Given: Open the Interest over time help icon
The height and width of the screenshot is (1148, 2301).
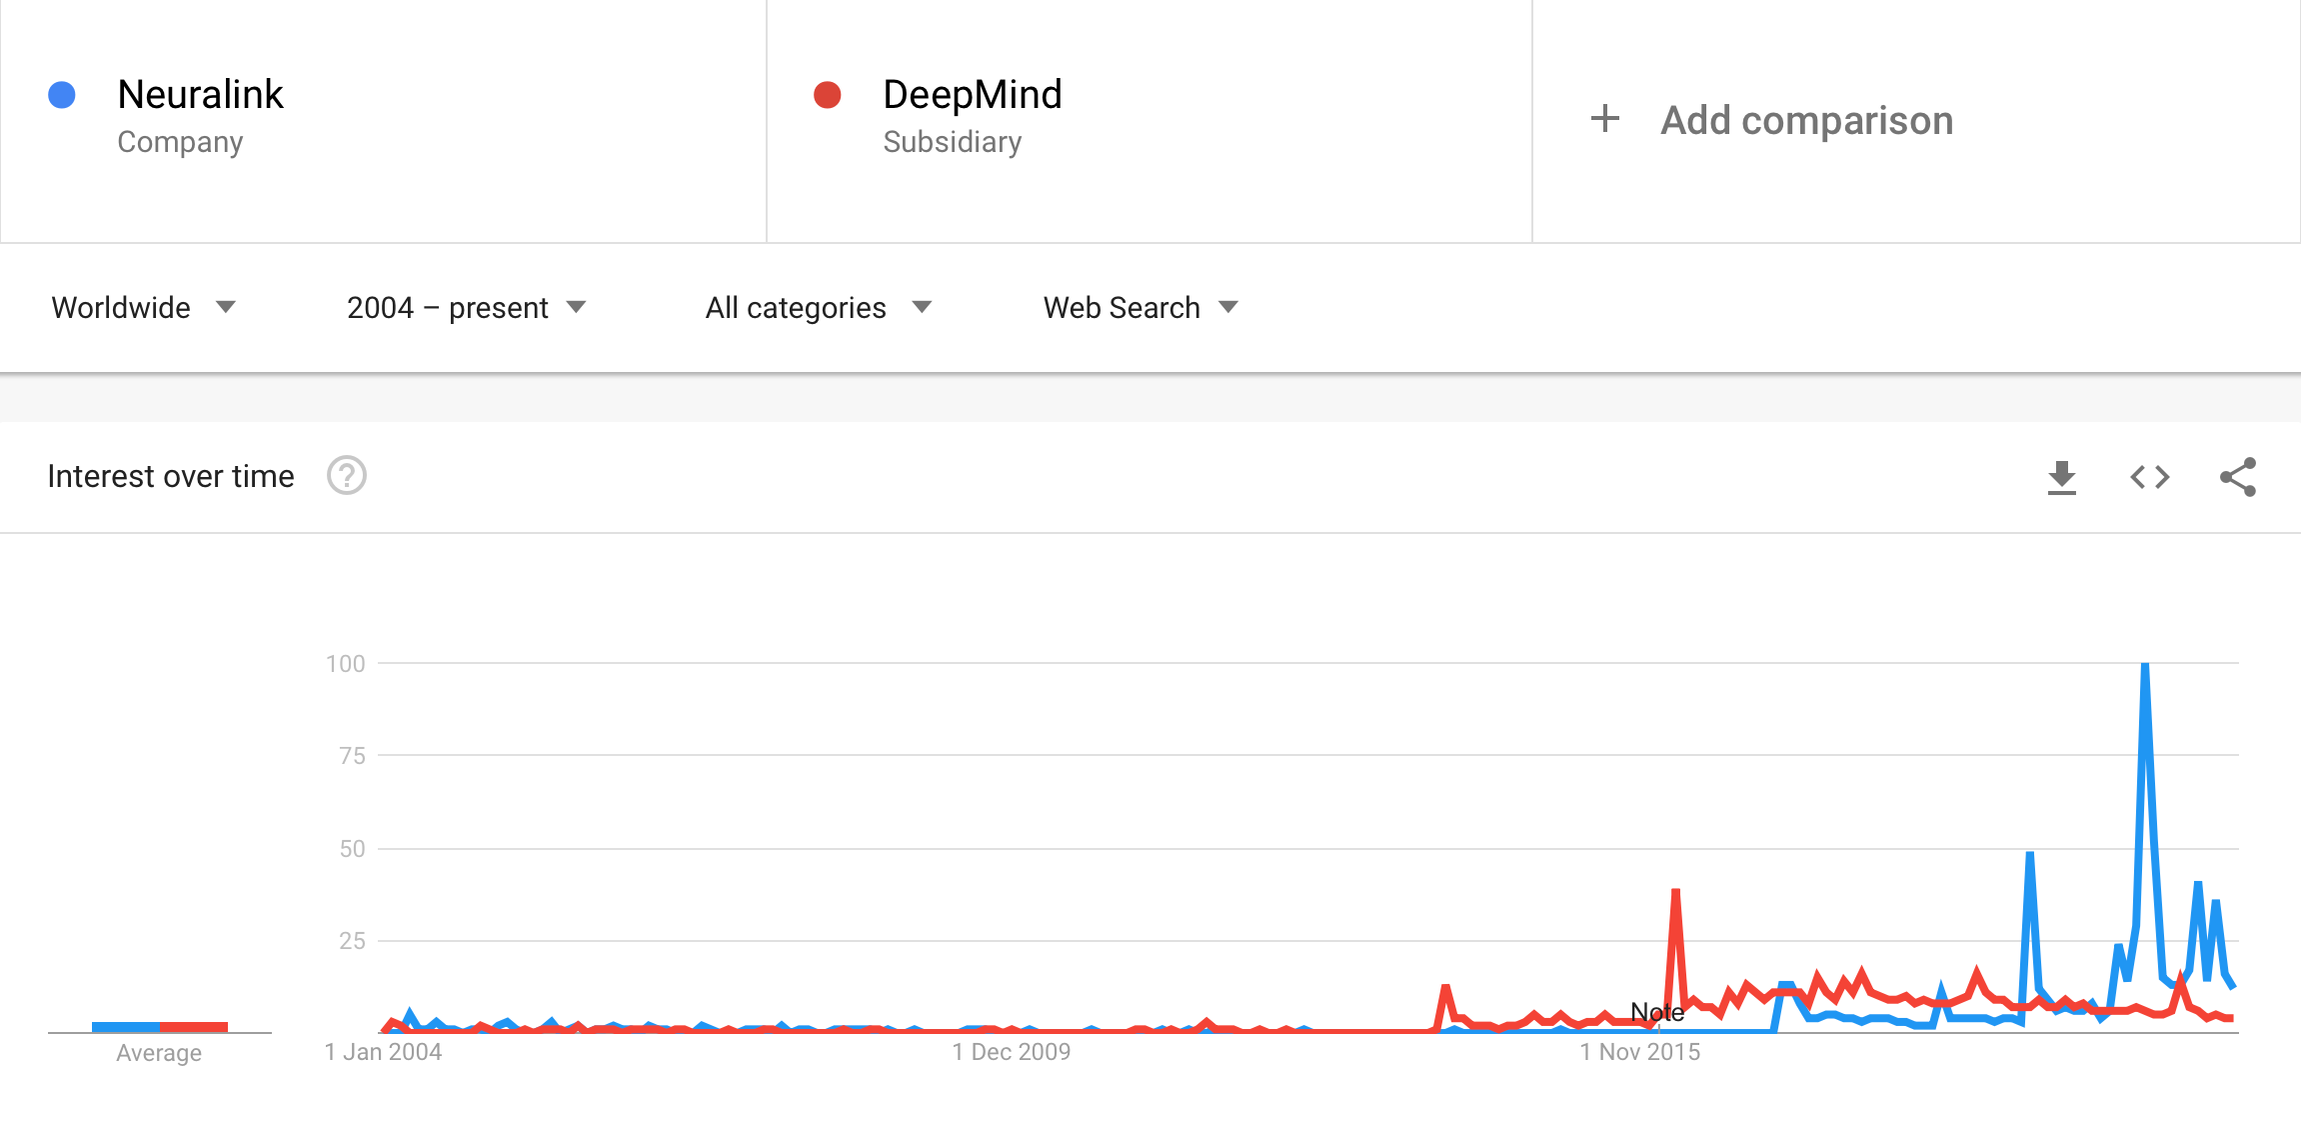Looking at the screenshot, I should [x=347, y=476].
